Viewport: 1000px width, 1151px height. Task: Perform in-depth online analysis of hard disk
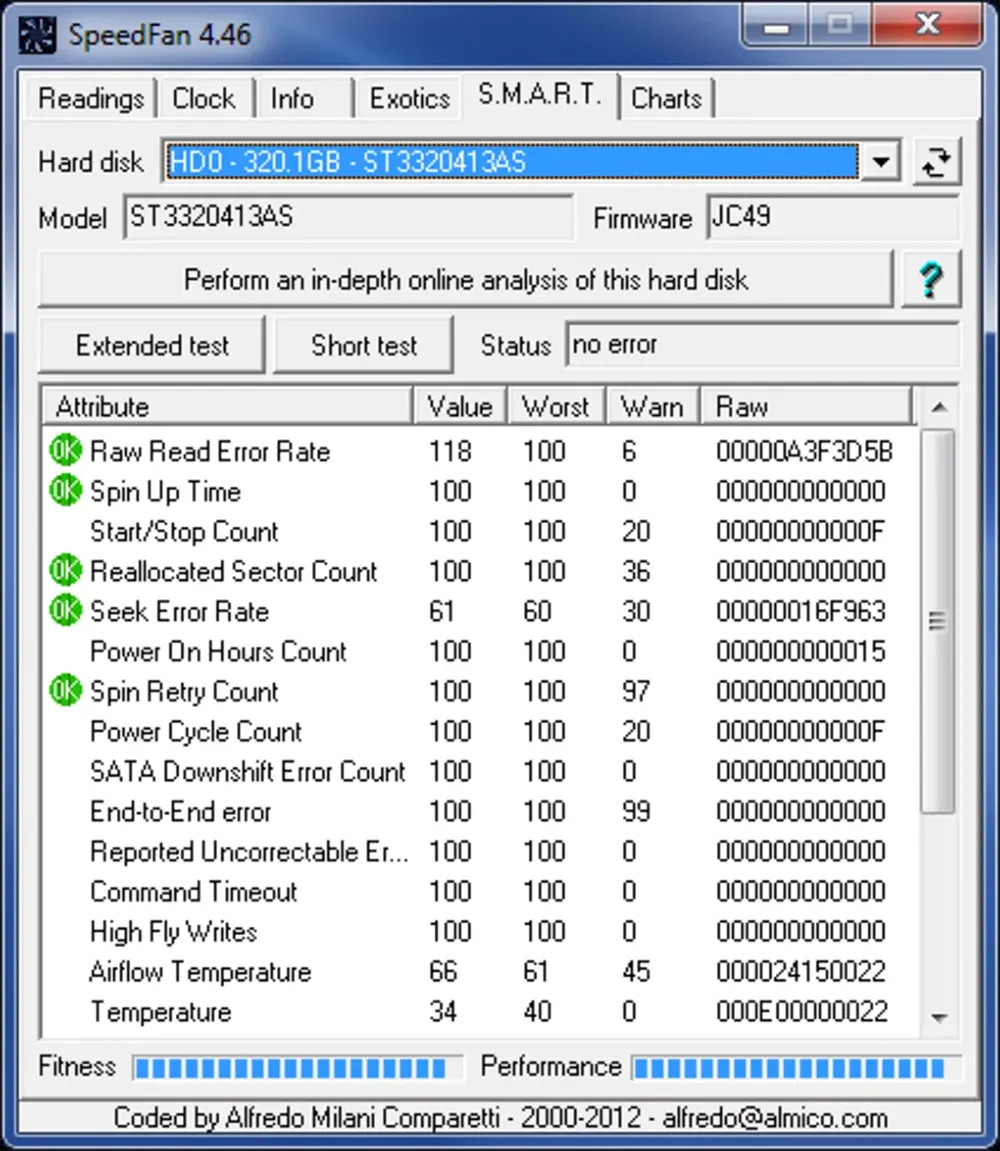[465, 280]
